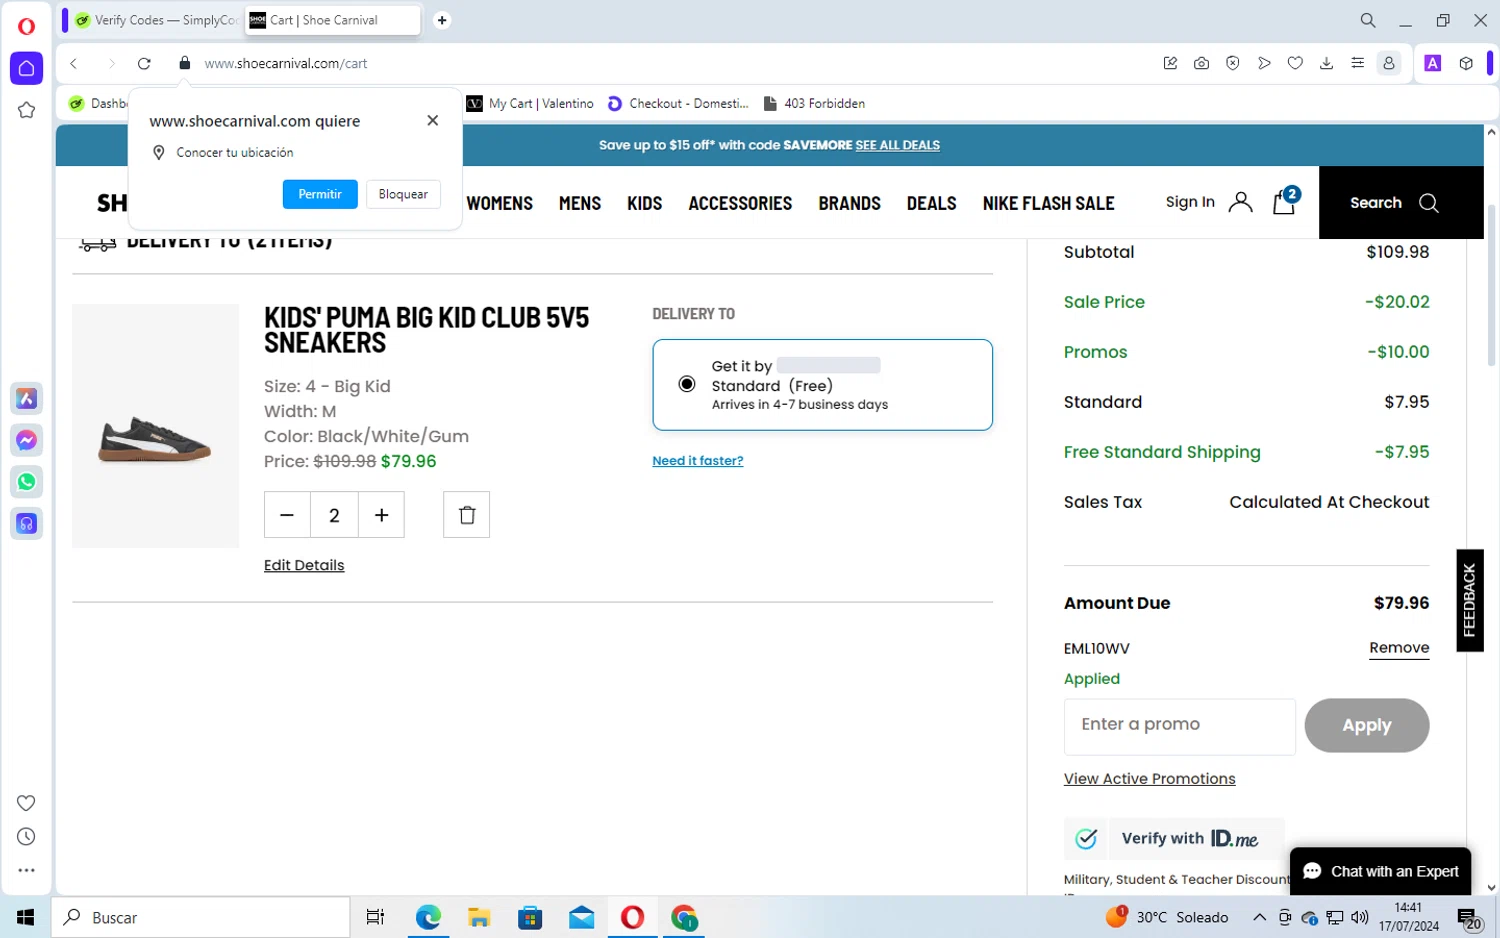
Task: Open the BRANDS menu
Action: (x=850, y=203)
